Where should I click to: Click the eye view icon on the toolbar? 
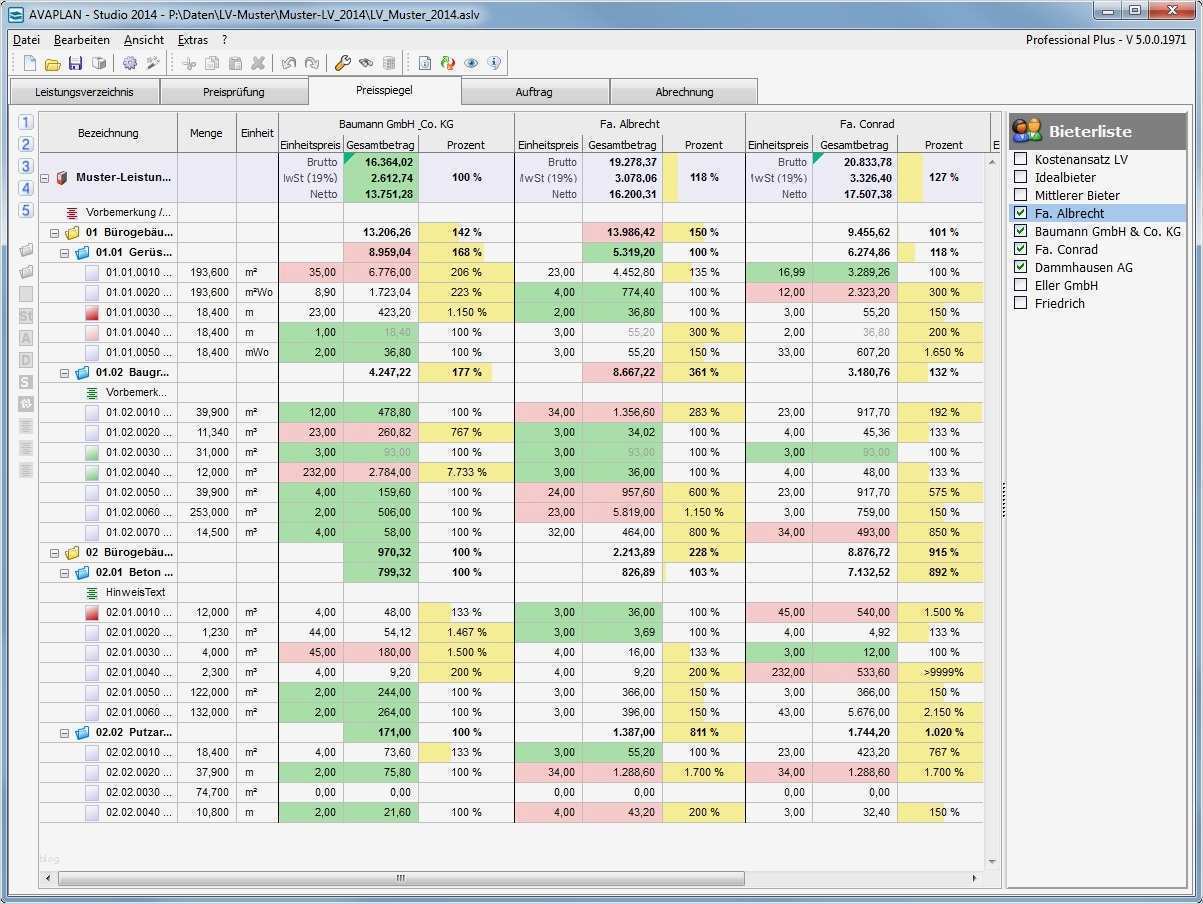(x=469, y=63)
